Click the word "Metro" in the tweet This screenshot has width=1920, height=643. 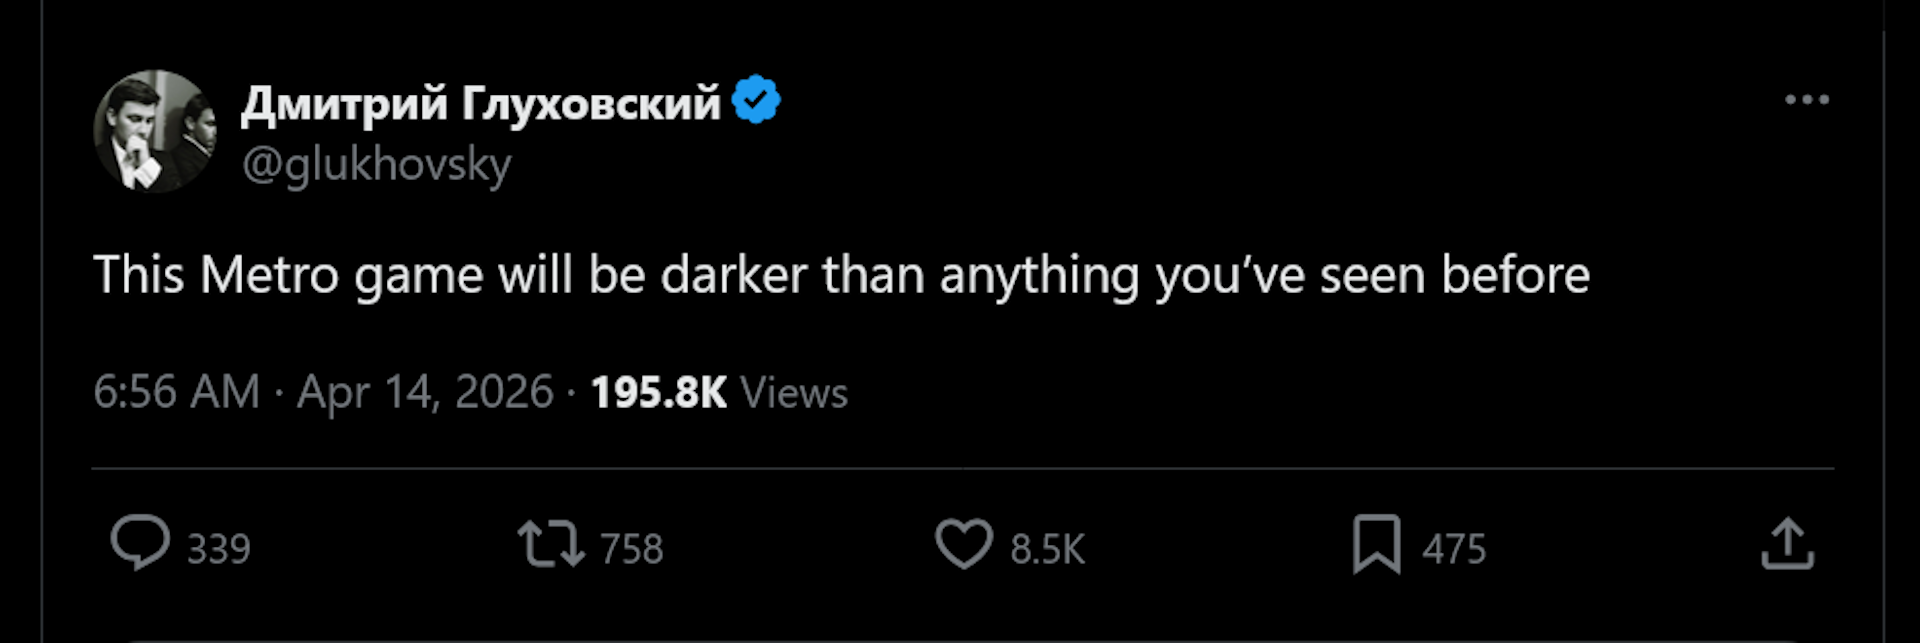(x=269, y=275)
